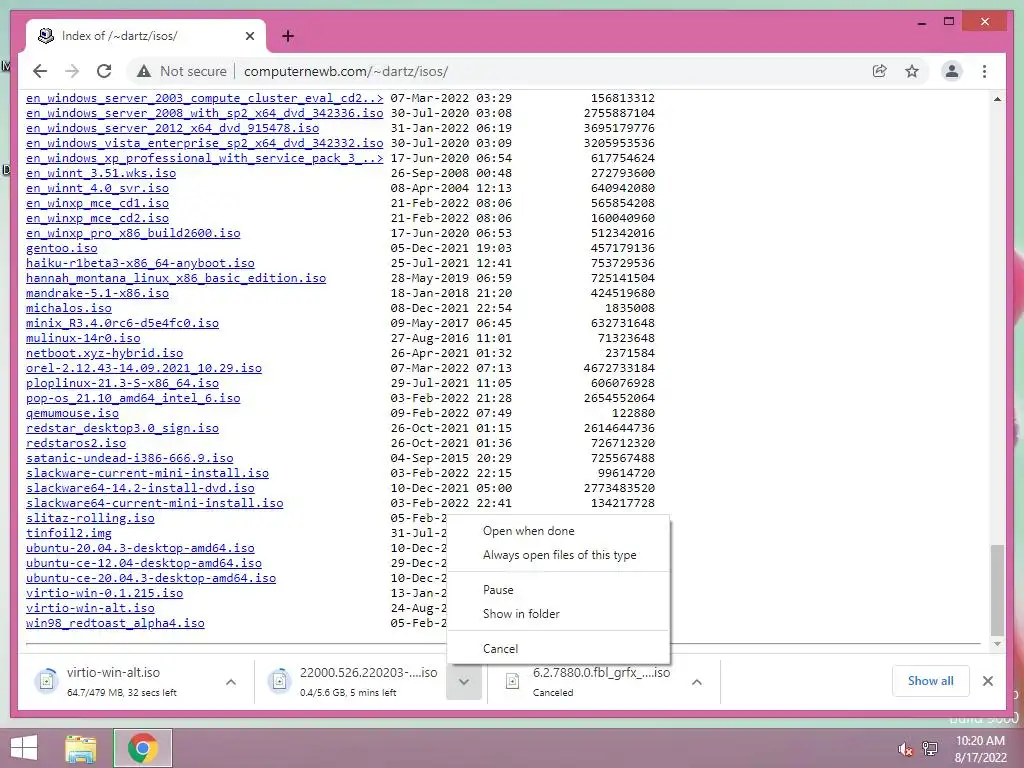Click the Not secure warning icon
Image resolution: width=1024 pixels, height=768 pixels.
144,71
